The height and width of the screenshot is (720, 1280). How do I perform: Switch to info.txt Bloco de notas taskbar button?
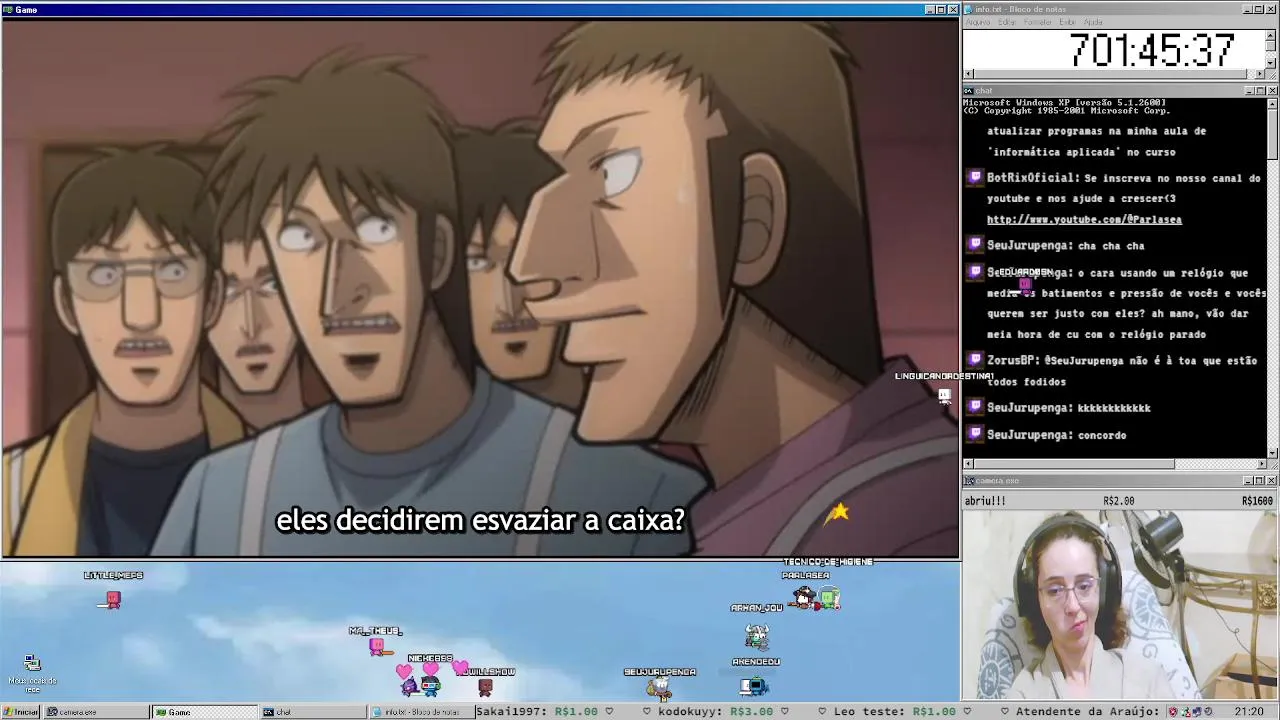421,712
